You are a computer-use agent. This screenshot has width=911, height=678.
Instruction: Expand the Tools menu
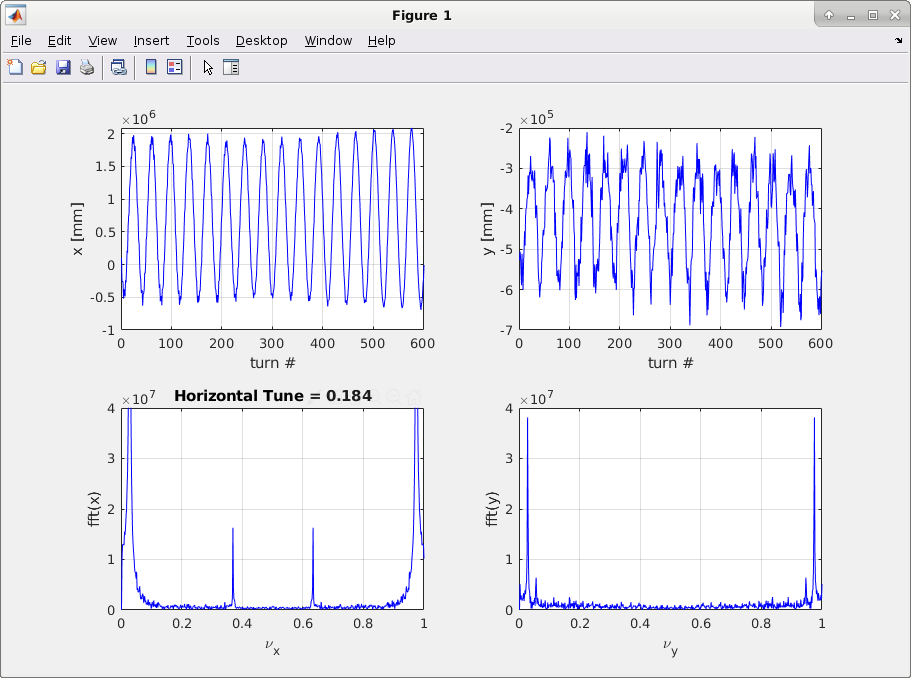click(x=203, y=41)
